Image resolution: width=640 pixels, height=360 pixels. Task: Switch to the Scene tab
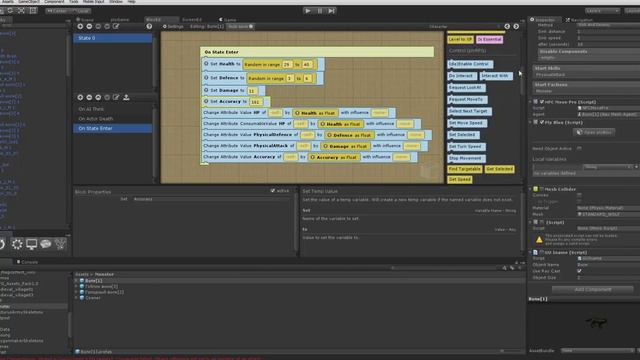tap(85, 20)
